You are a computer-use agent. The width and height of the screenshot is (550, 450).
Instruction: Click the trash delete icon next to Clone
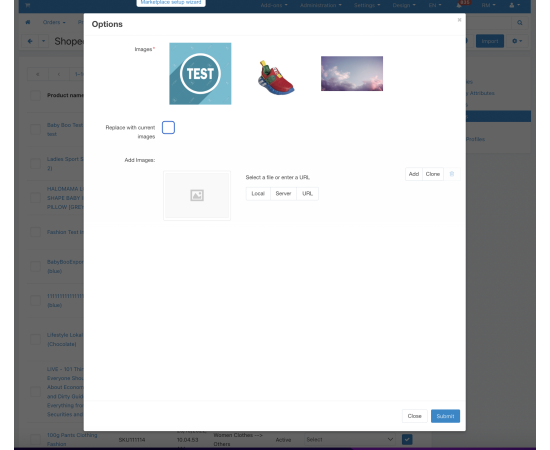452,174
